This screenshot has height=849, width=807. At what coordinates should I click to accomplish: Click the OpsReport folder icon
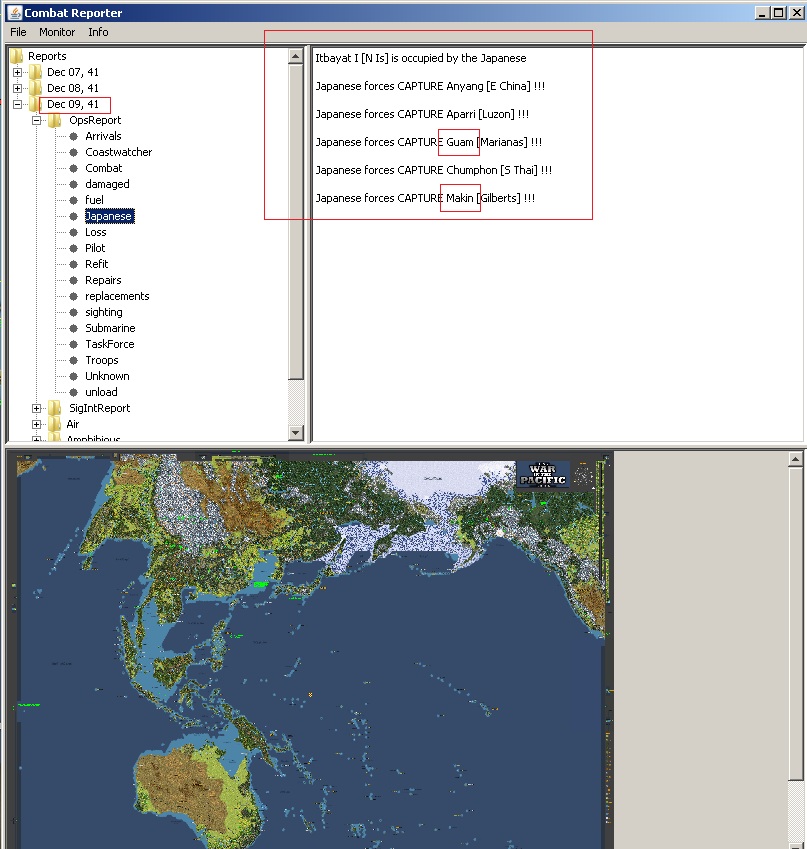(55, 120)
